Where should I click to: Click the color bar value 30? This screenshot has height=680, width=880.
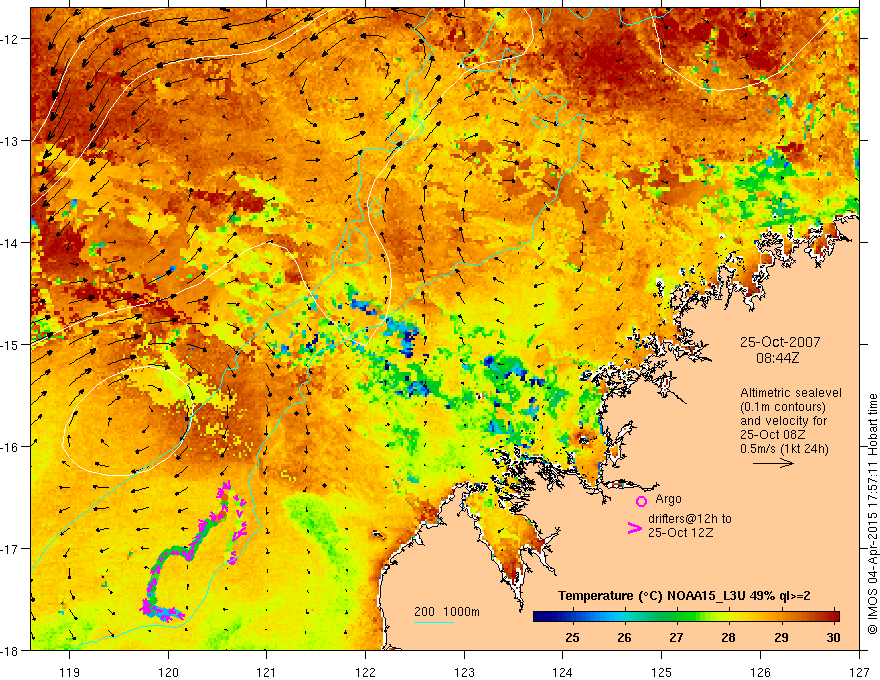[833, 638]
